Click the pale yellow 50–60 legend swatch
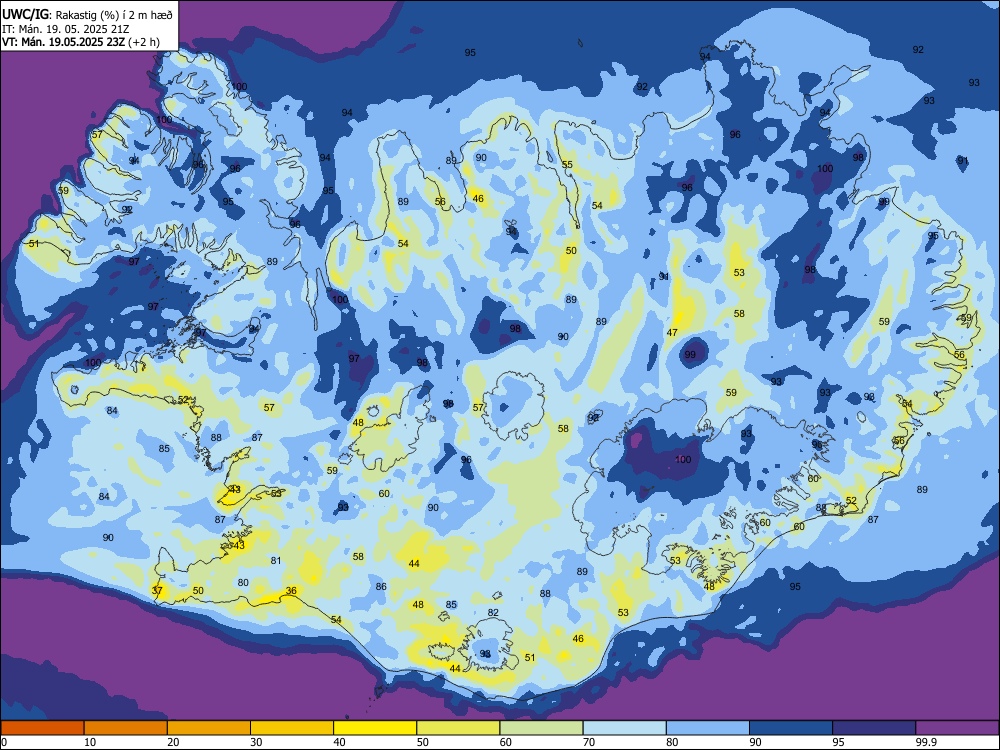This screenshot has height=750, width=1000. tap(458, 728)
